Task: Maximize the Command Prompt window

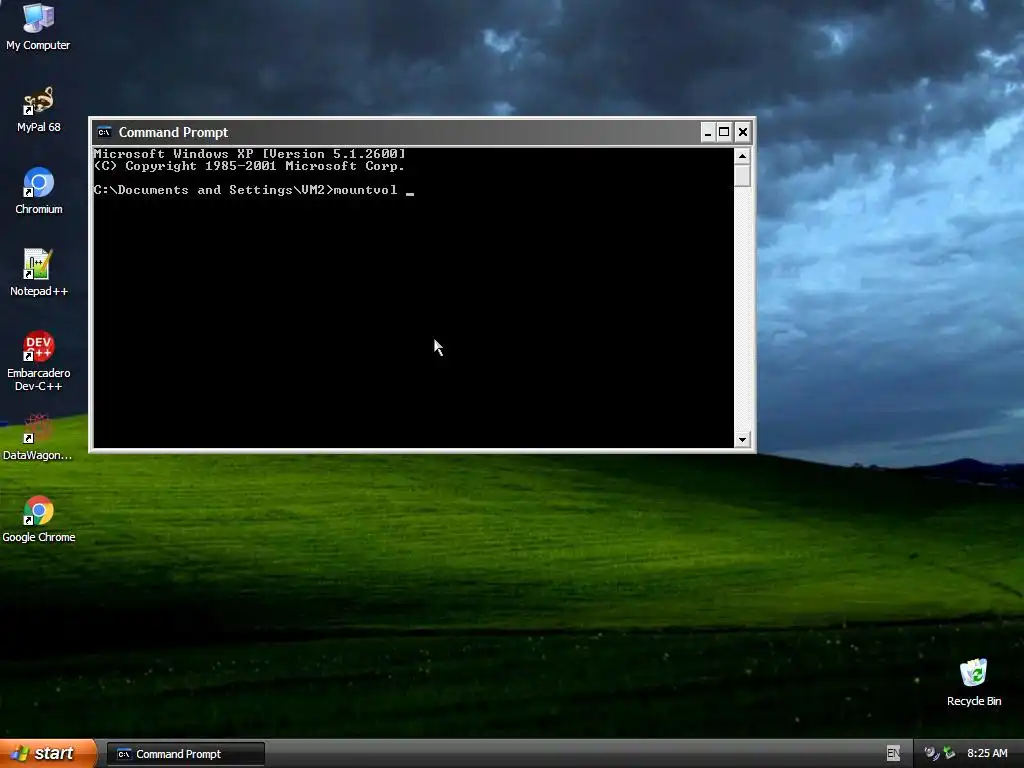Action: tap(724, 133)
